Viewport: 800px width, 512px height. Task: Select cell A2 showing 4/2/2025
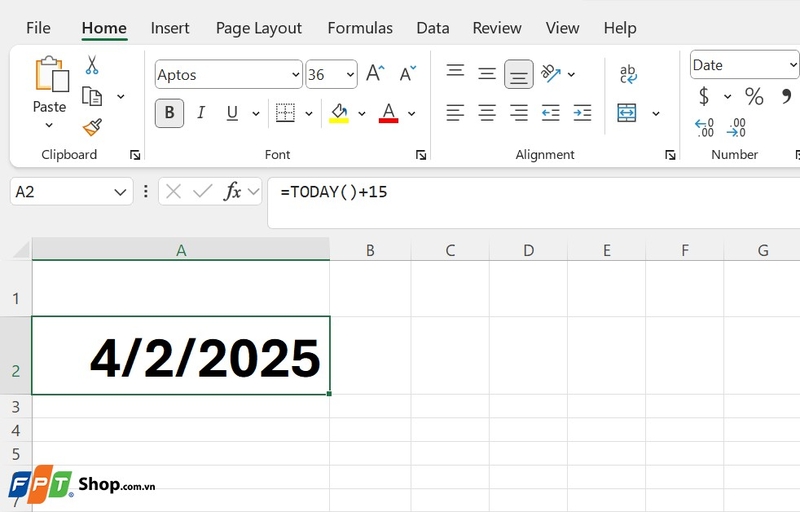coord(181,355)
